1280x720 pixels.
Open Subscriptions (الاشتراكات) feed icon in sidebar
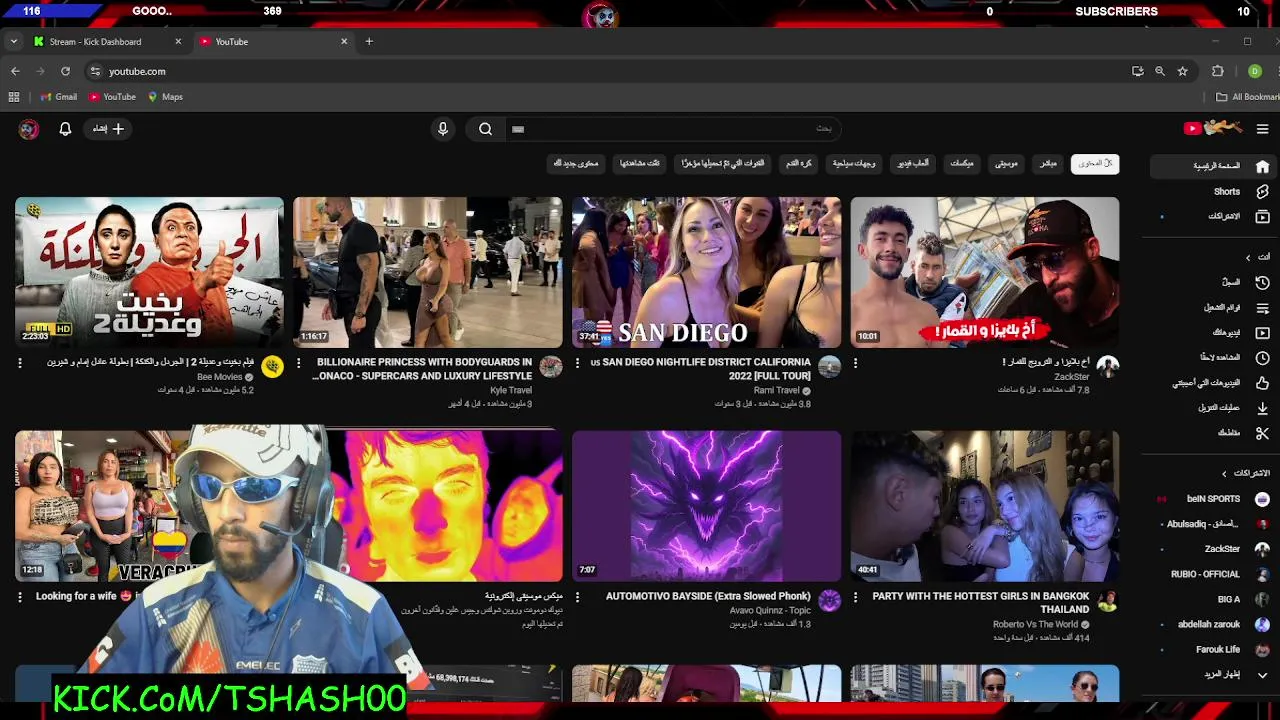click(x=1262, y=216)
